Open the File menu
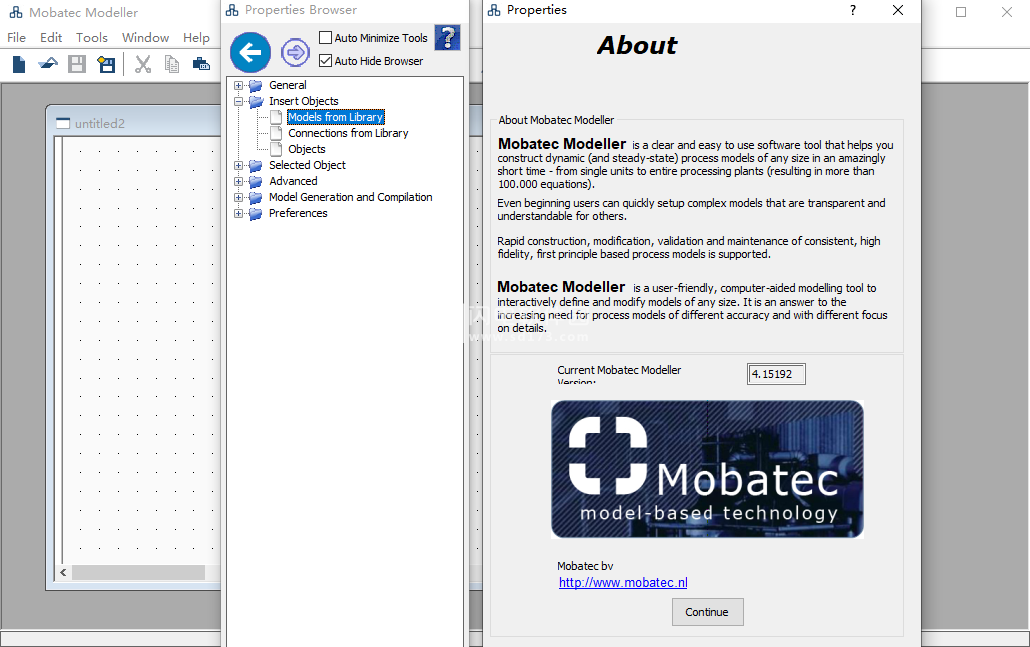The image size is (1030, 647). click(x=16, y=37)
